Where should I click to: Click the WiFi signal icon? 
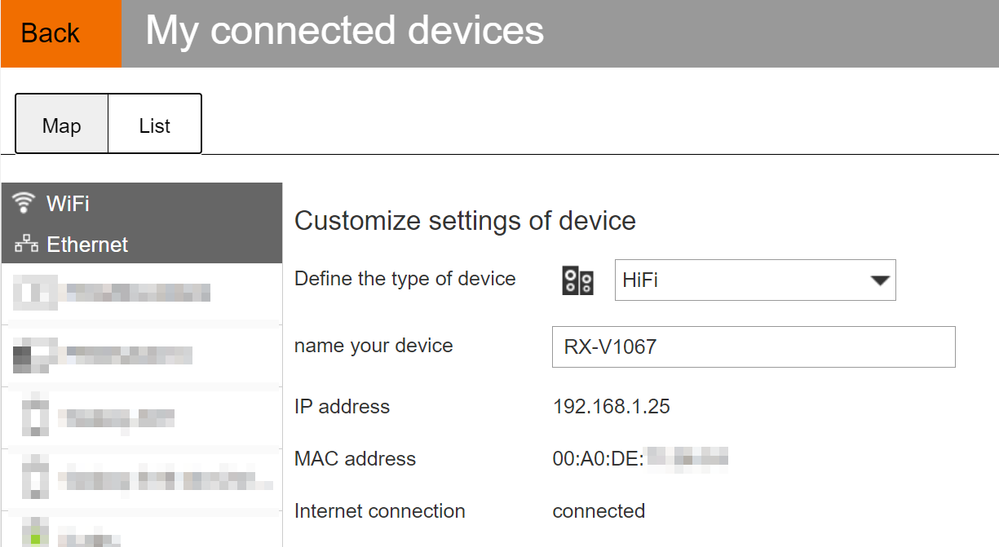click(x=24, y=204)
